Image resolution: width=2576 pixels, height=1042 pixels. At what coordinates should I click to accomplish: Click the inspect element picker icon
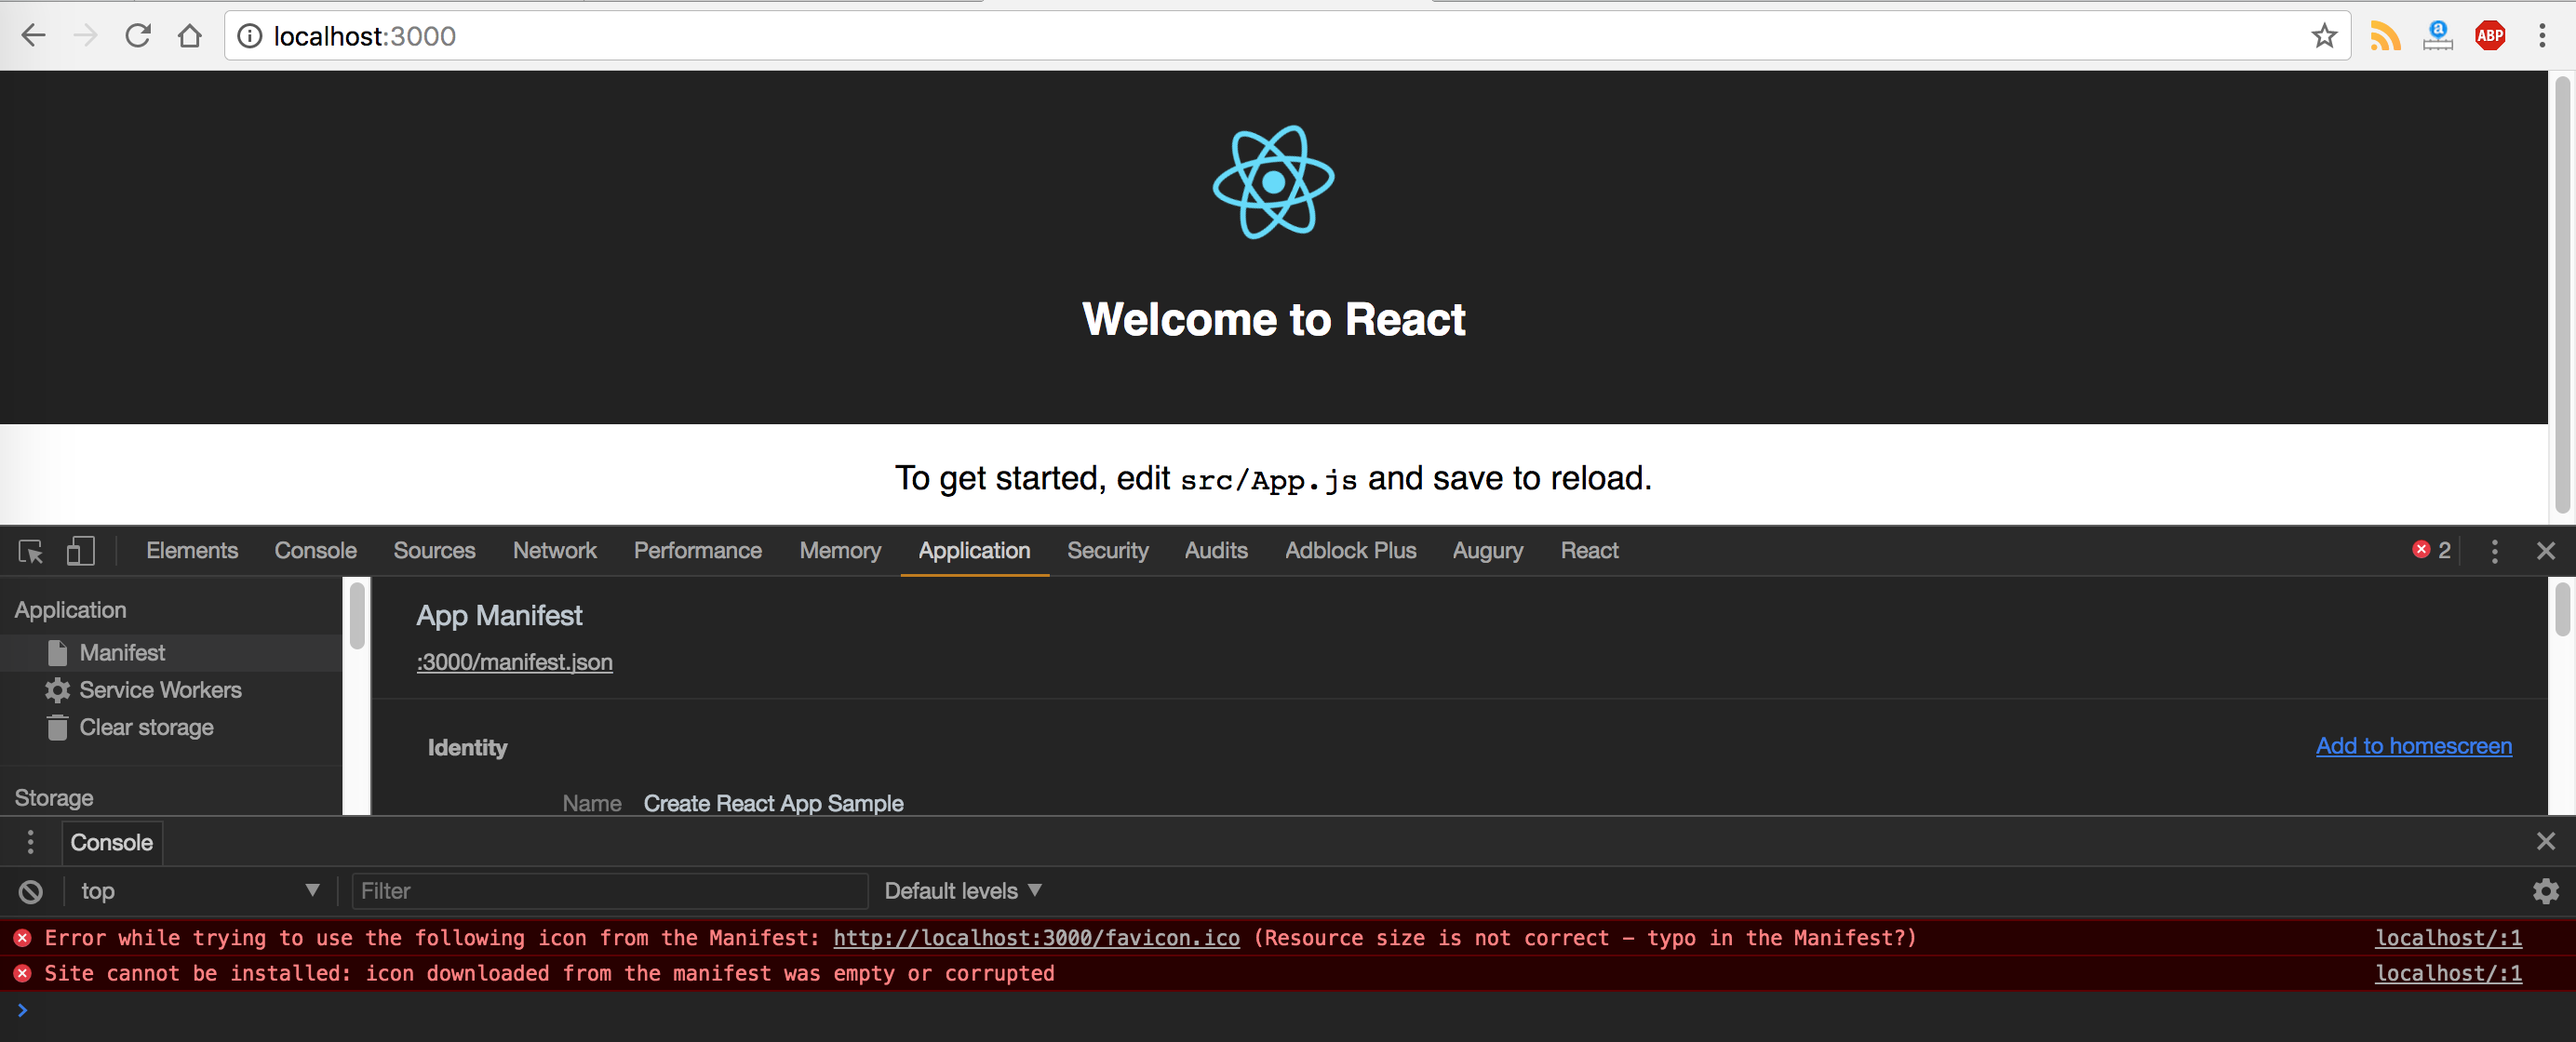click(31, 551)
